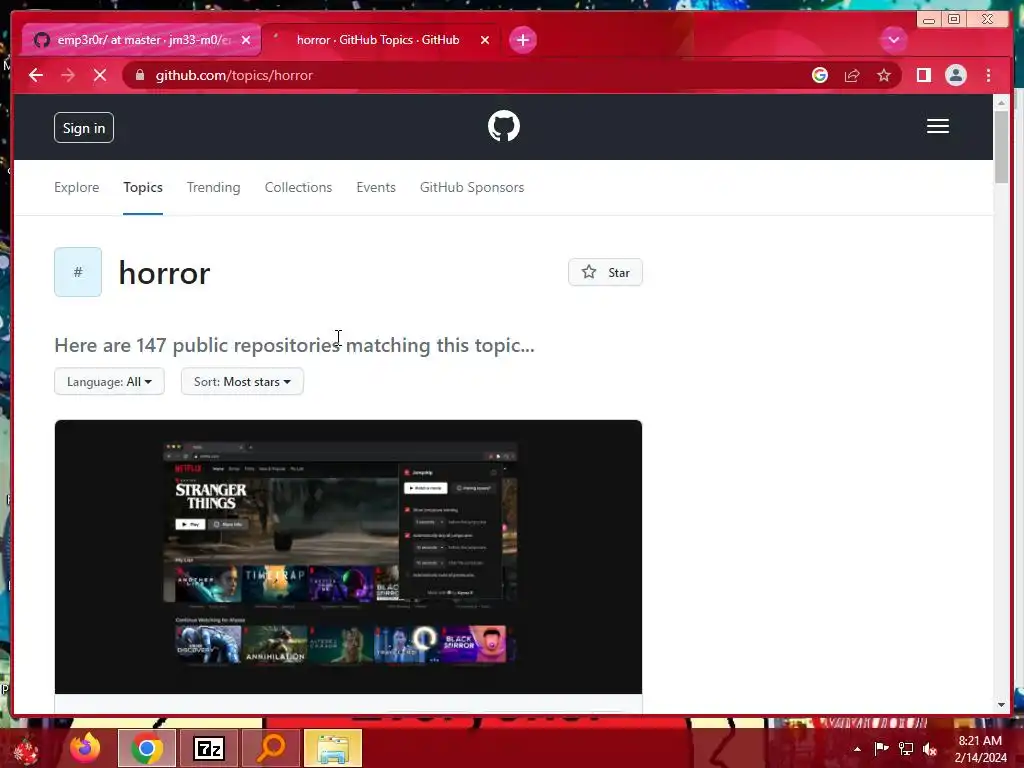1024x768 pixels.
Task: Show hidden system tray icons arrow
Action: (857, 749)
